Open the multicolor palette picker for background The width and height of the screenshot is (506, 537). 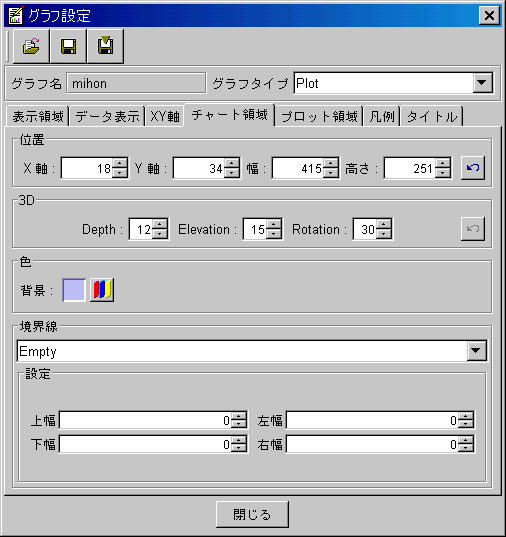[x=102, y=290]
